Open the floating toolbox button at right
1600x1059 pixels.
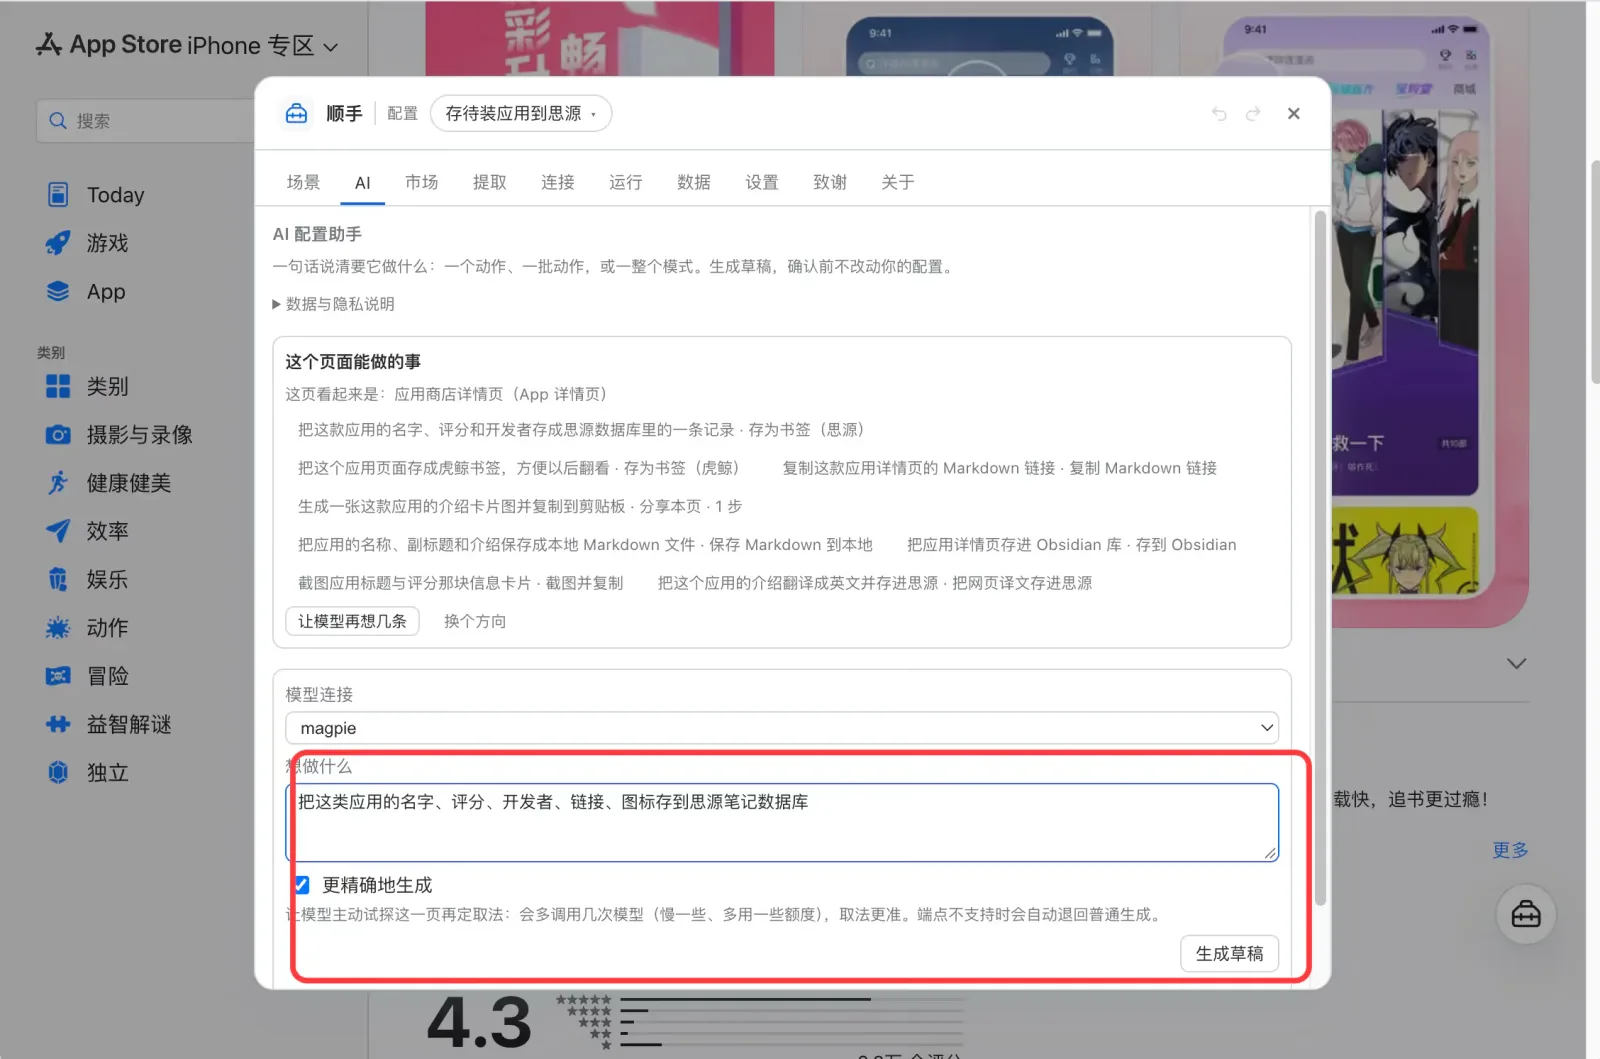[1526, 914]
